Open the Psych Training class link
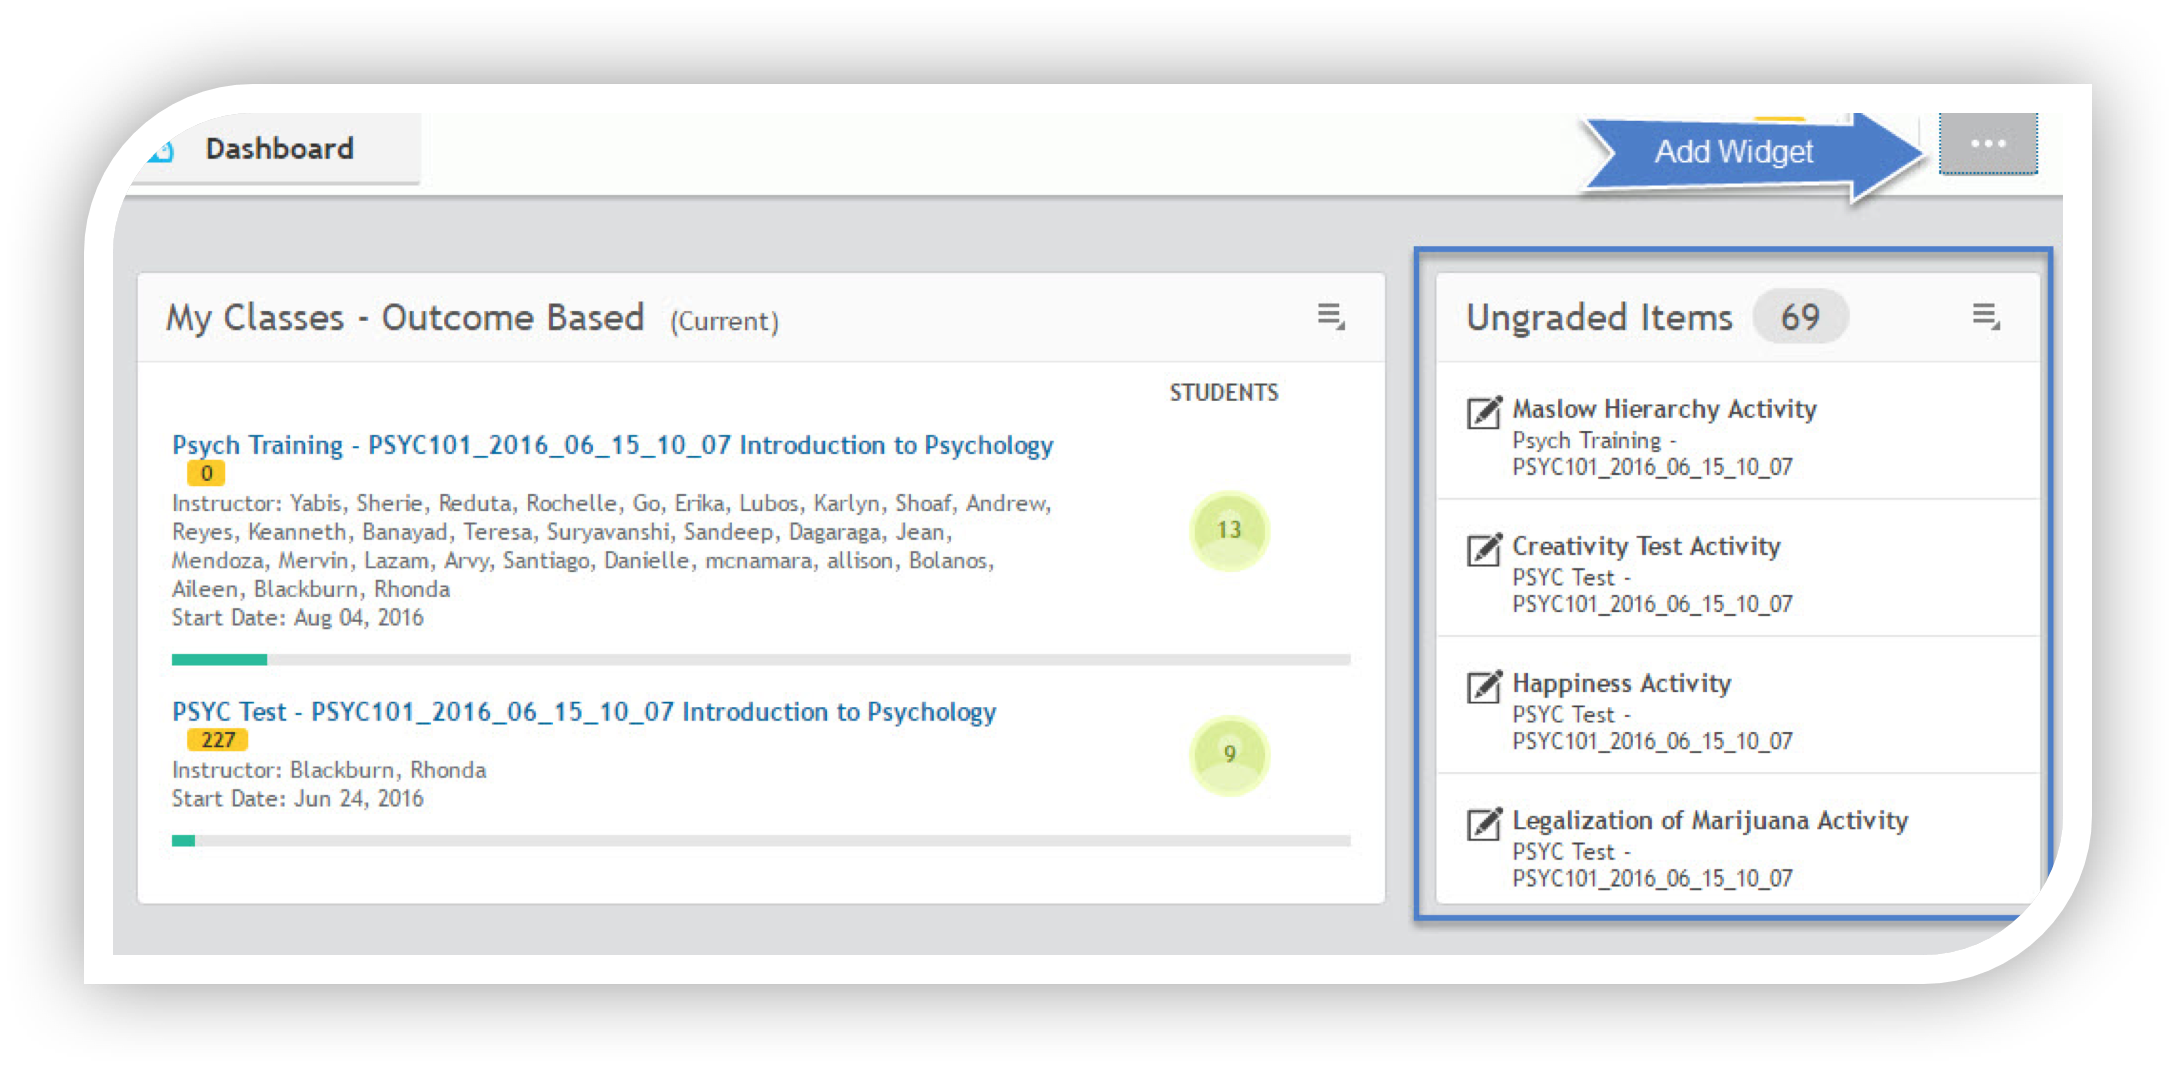This screenshot has height=1068, width=2176. click(x=612, y=445)
